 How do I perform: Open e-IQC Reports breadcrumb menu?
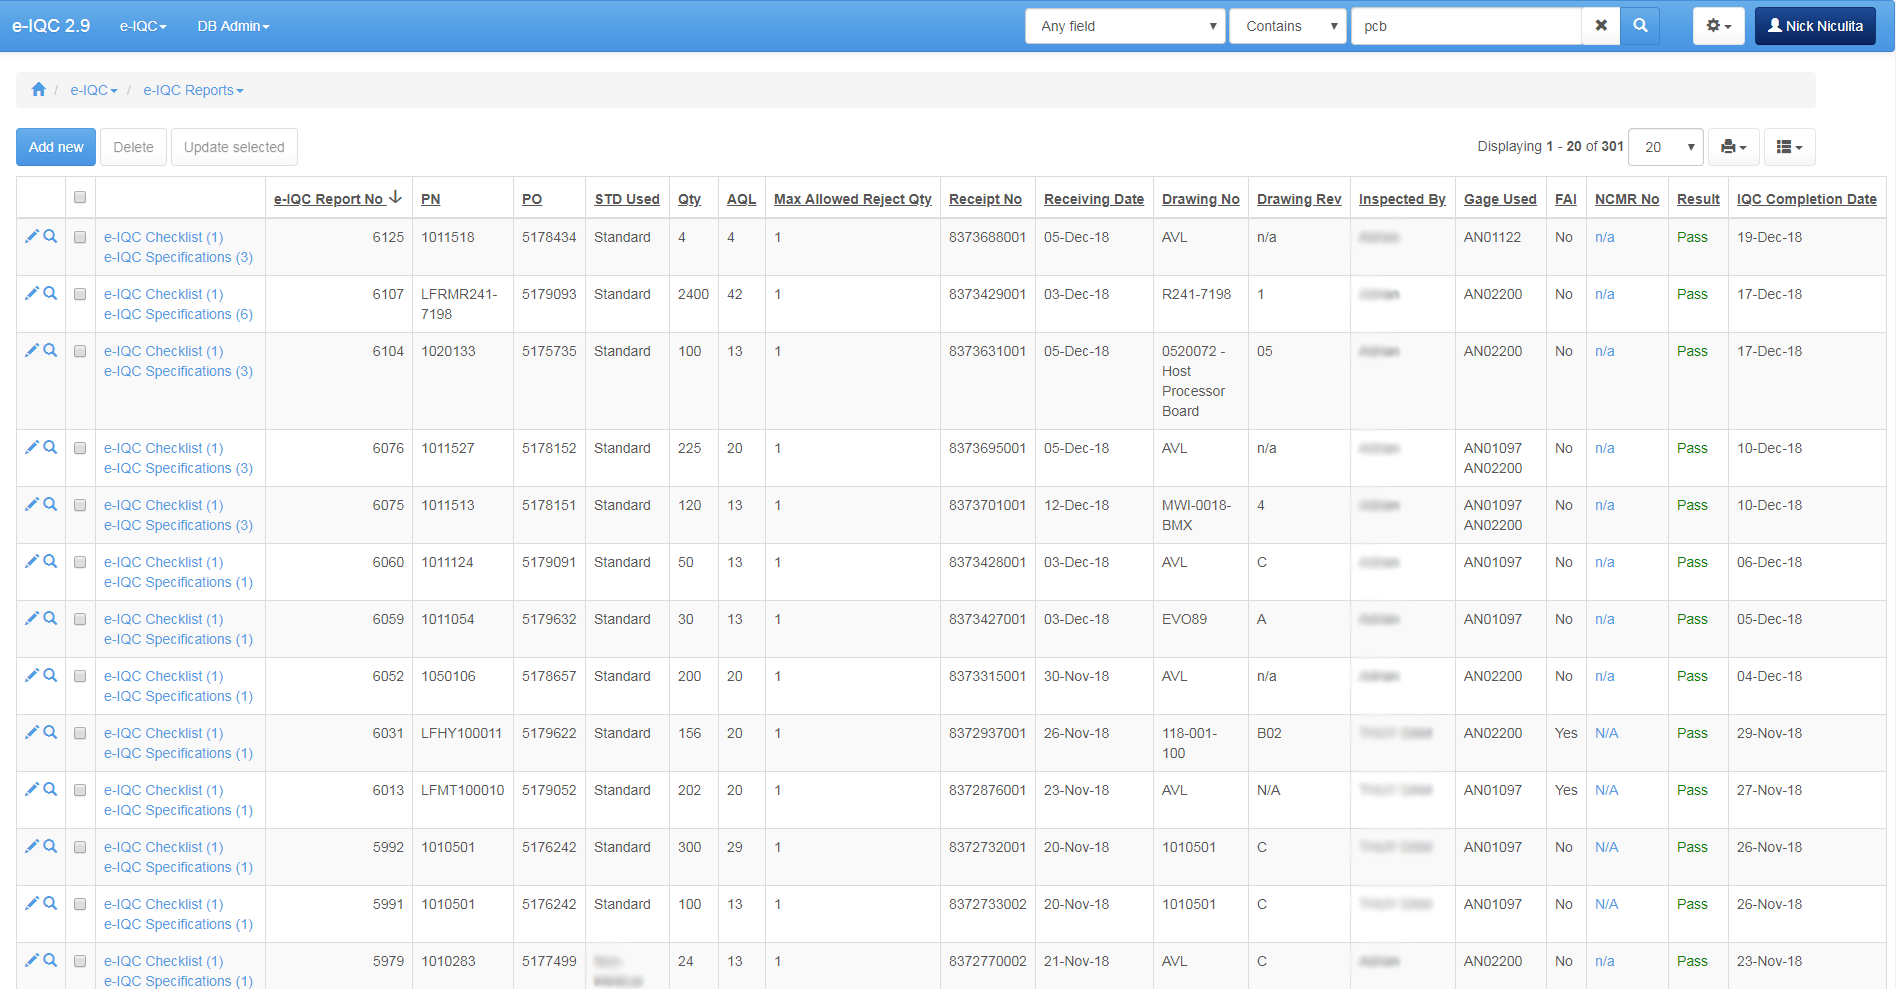[193, 90]
